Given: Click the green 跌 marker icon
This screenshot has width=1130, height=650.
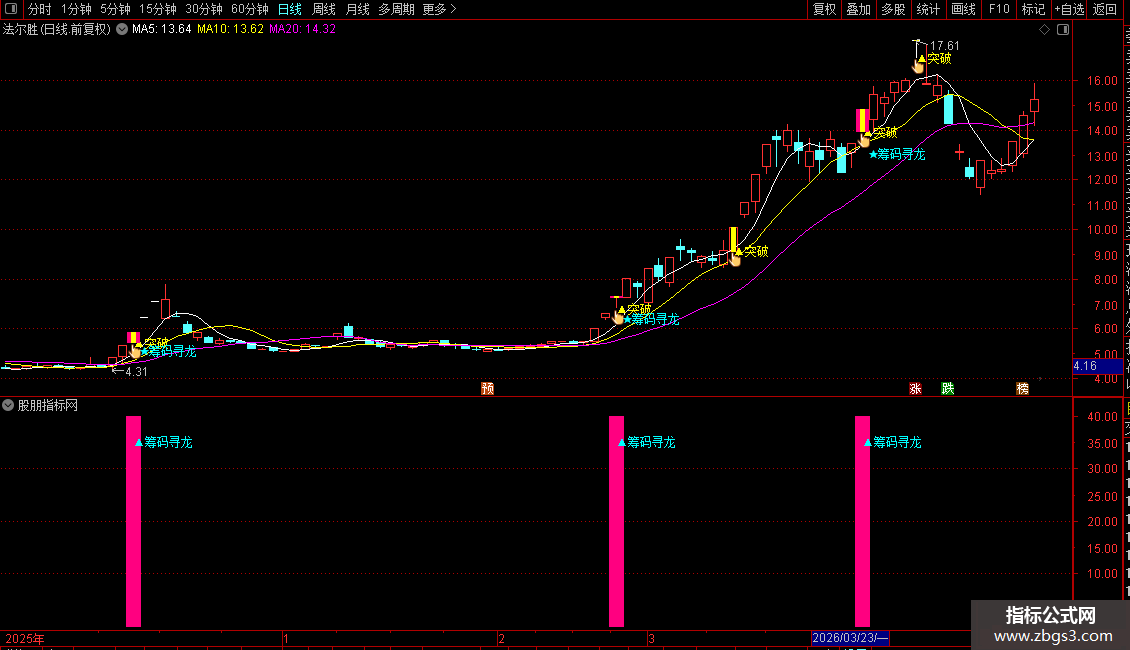Looking at the screenshot, I should 948,388.
